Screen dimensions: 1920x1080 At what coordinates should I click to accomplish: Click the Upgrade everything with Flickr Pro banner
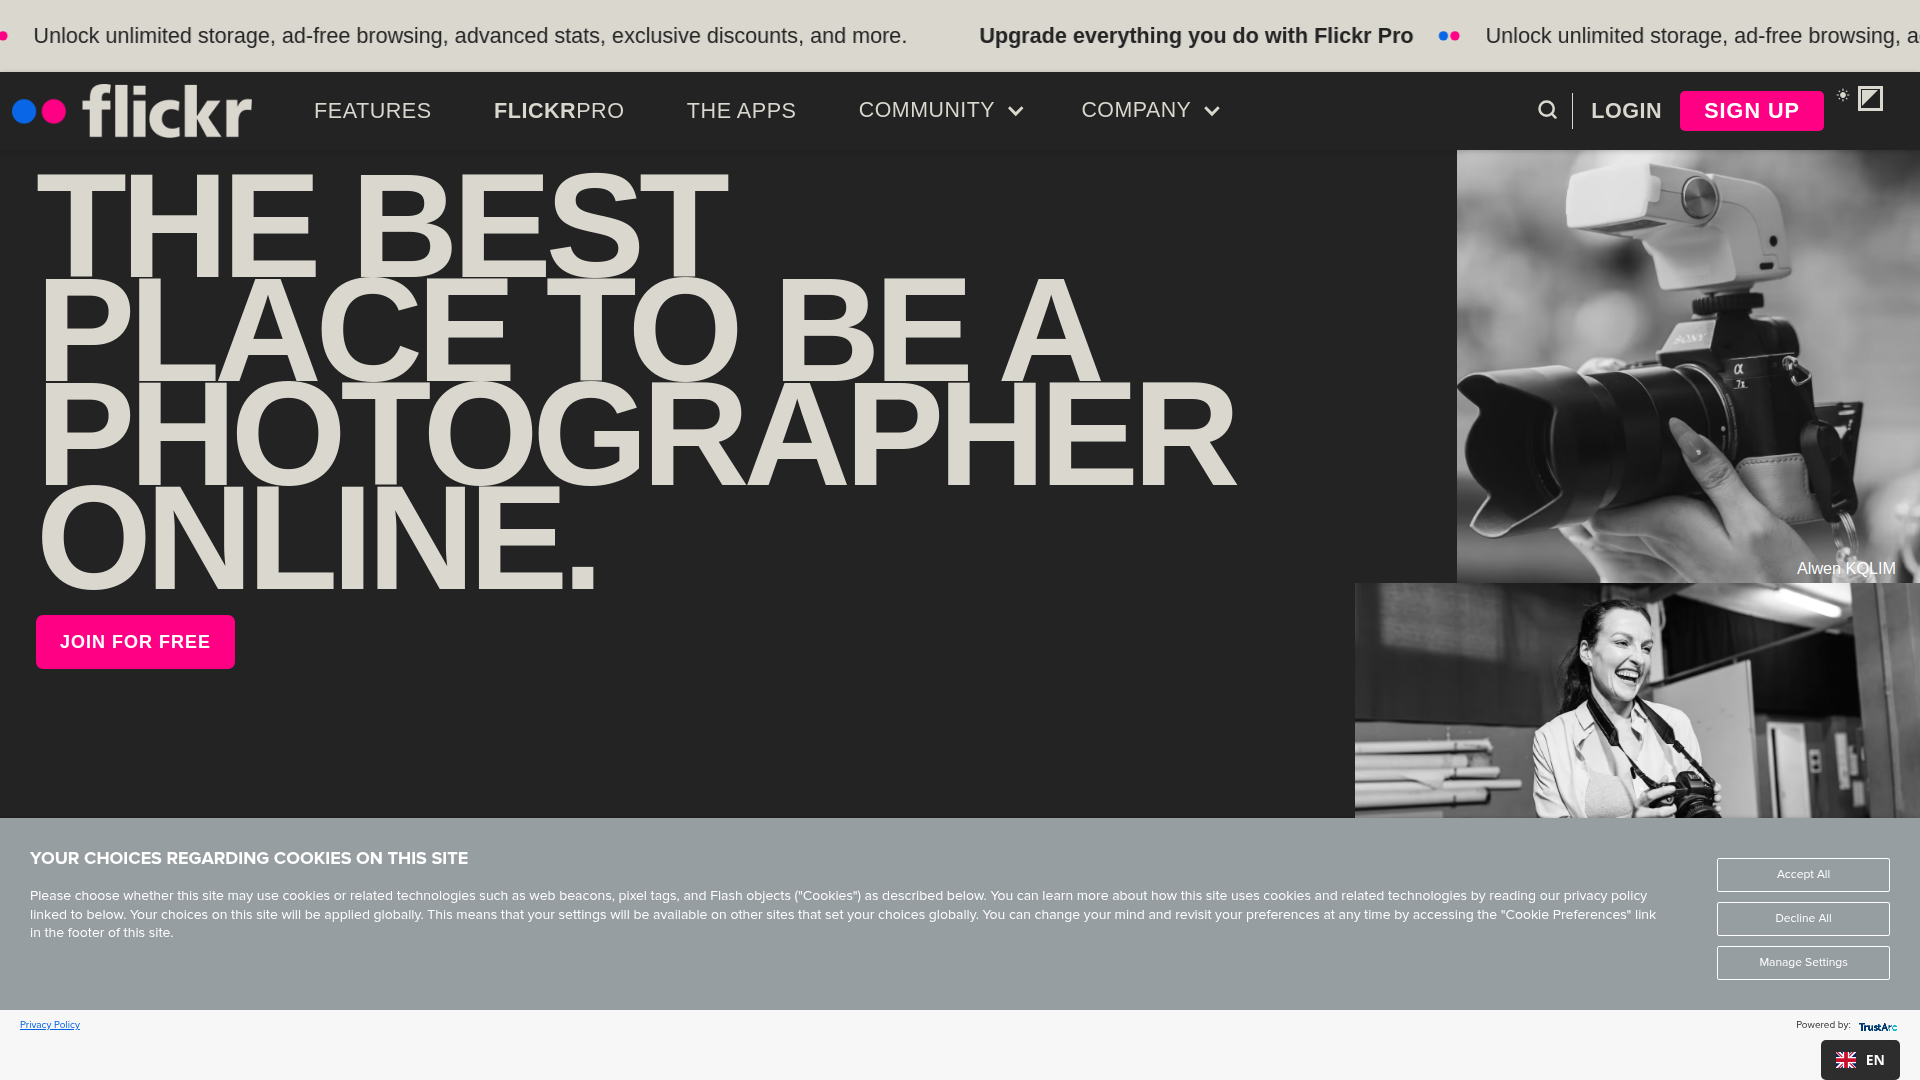[x=1196, y=36]
